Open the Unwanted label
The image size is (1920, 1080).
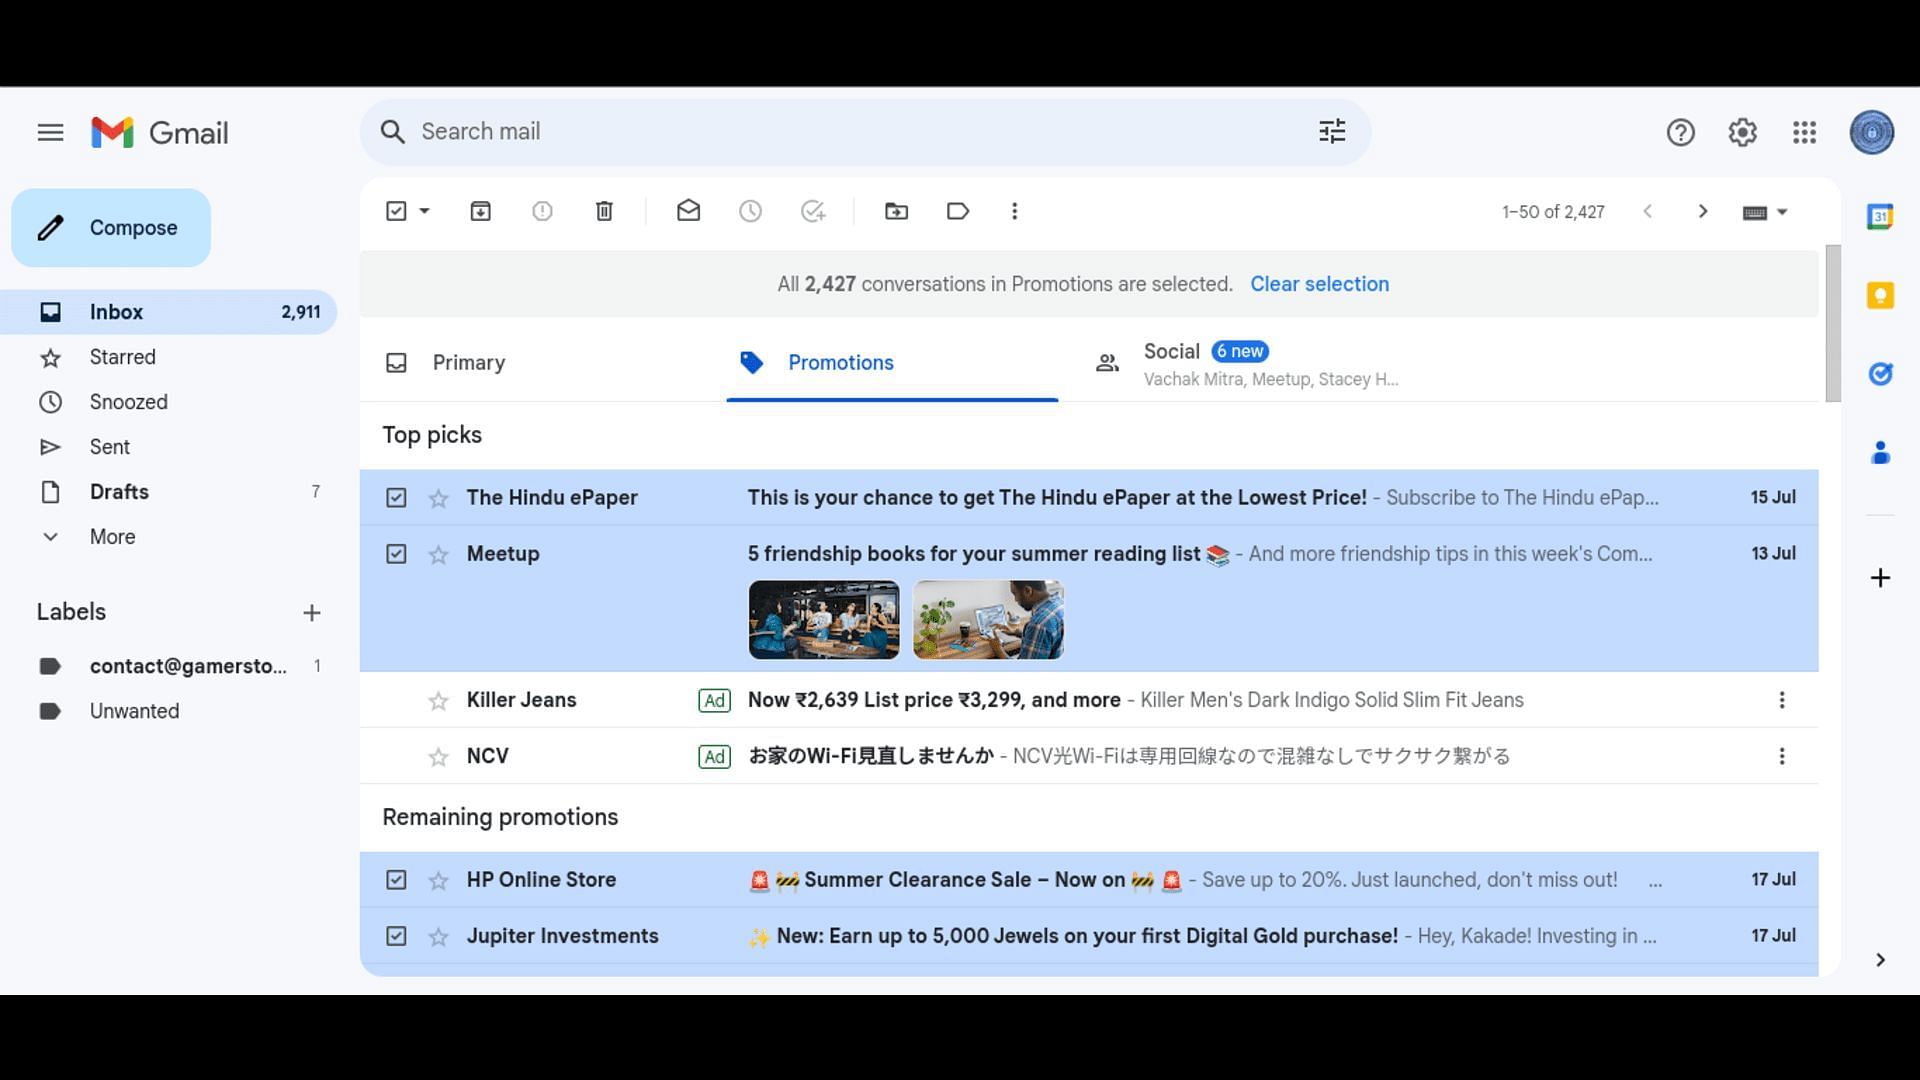tap(168, 711)
